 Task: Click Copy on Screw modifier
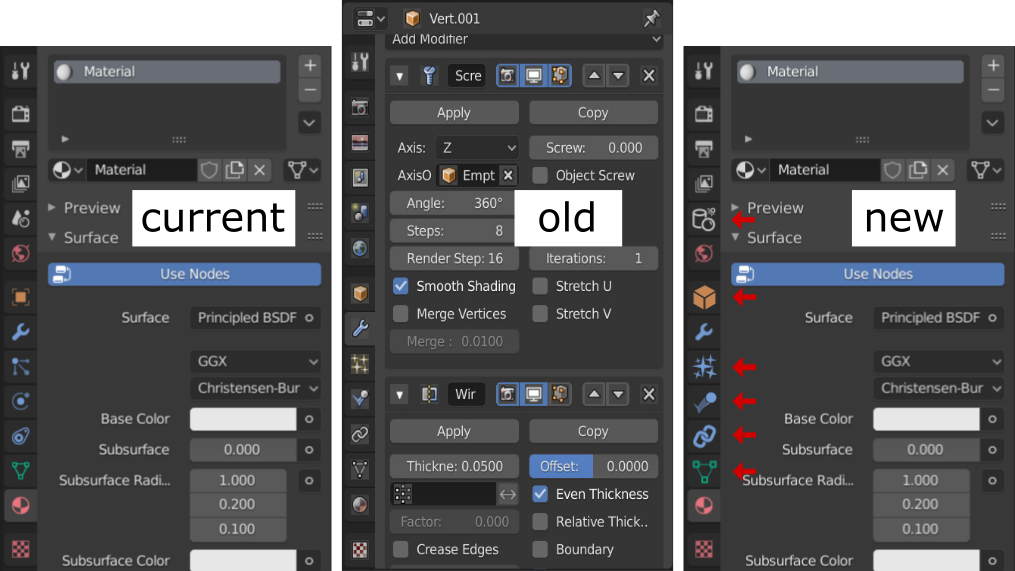593,113
